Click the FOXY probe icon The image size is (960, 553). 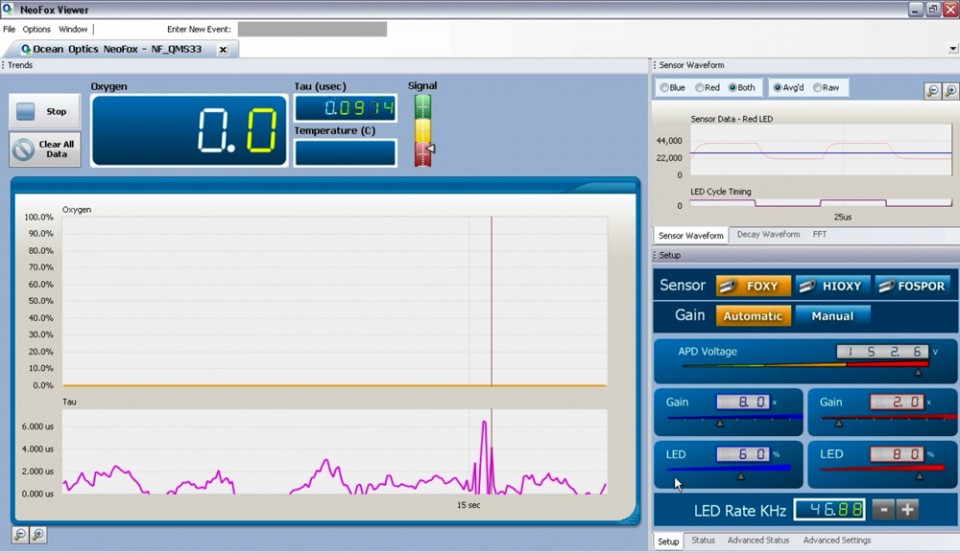pyautogui.click(x=728, y=286)
